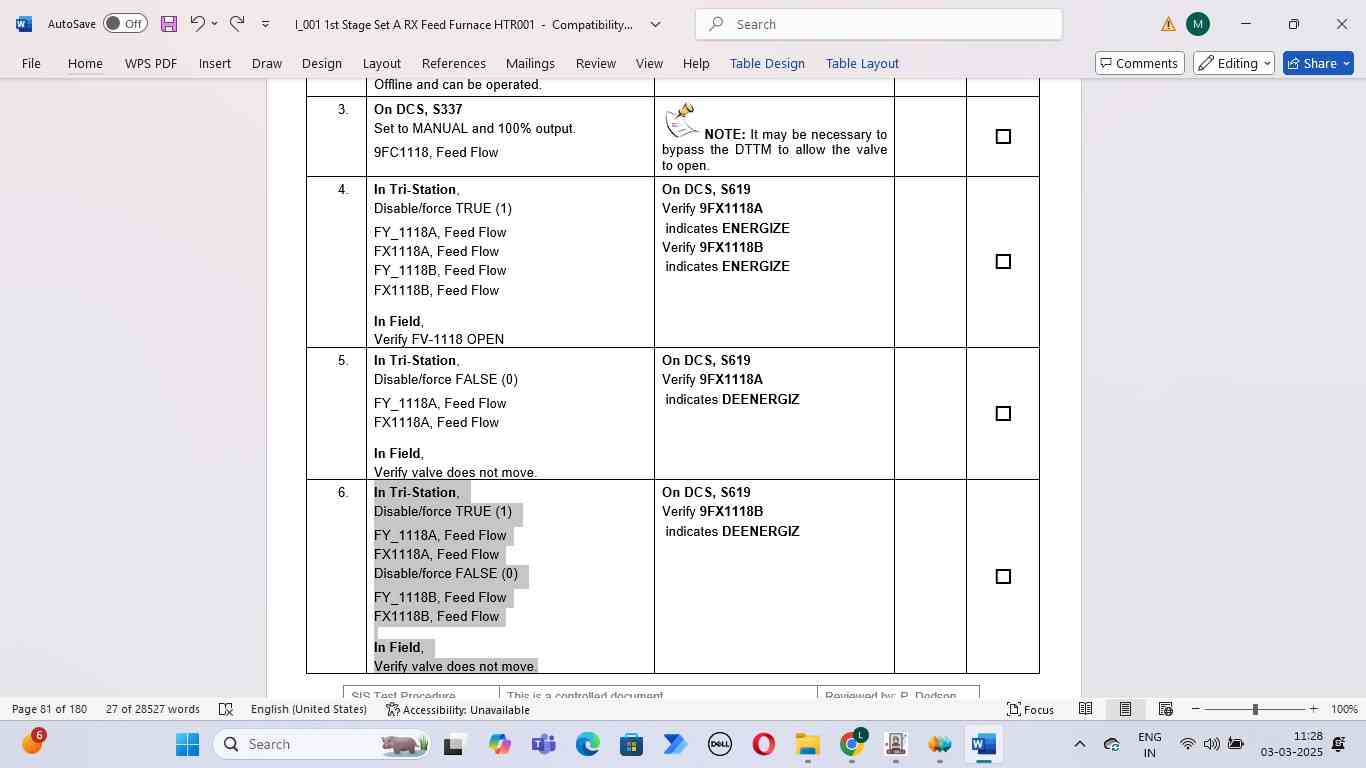Click 'Verify FV-1118 OPEN' text
This screenshot has width=1366, height=768.
439,340
